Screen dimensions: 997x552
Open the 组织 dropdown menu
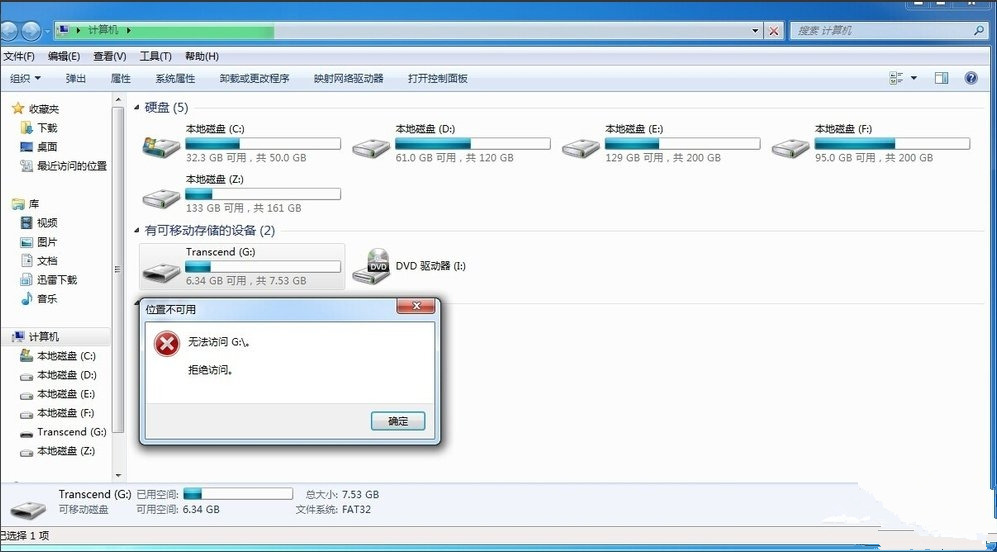[25, 78]
